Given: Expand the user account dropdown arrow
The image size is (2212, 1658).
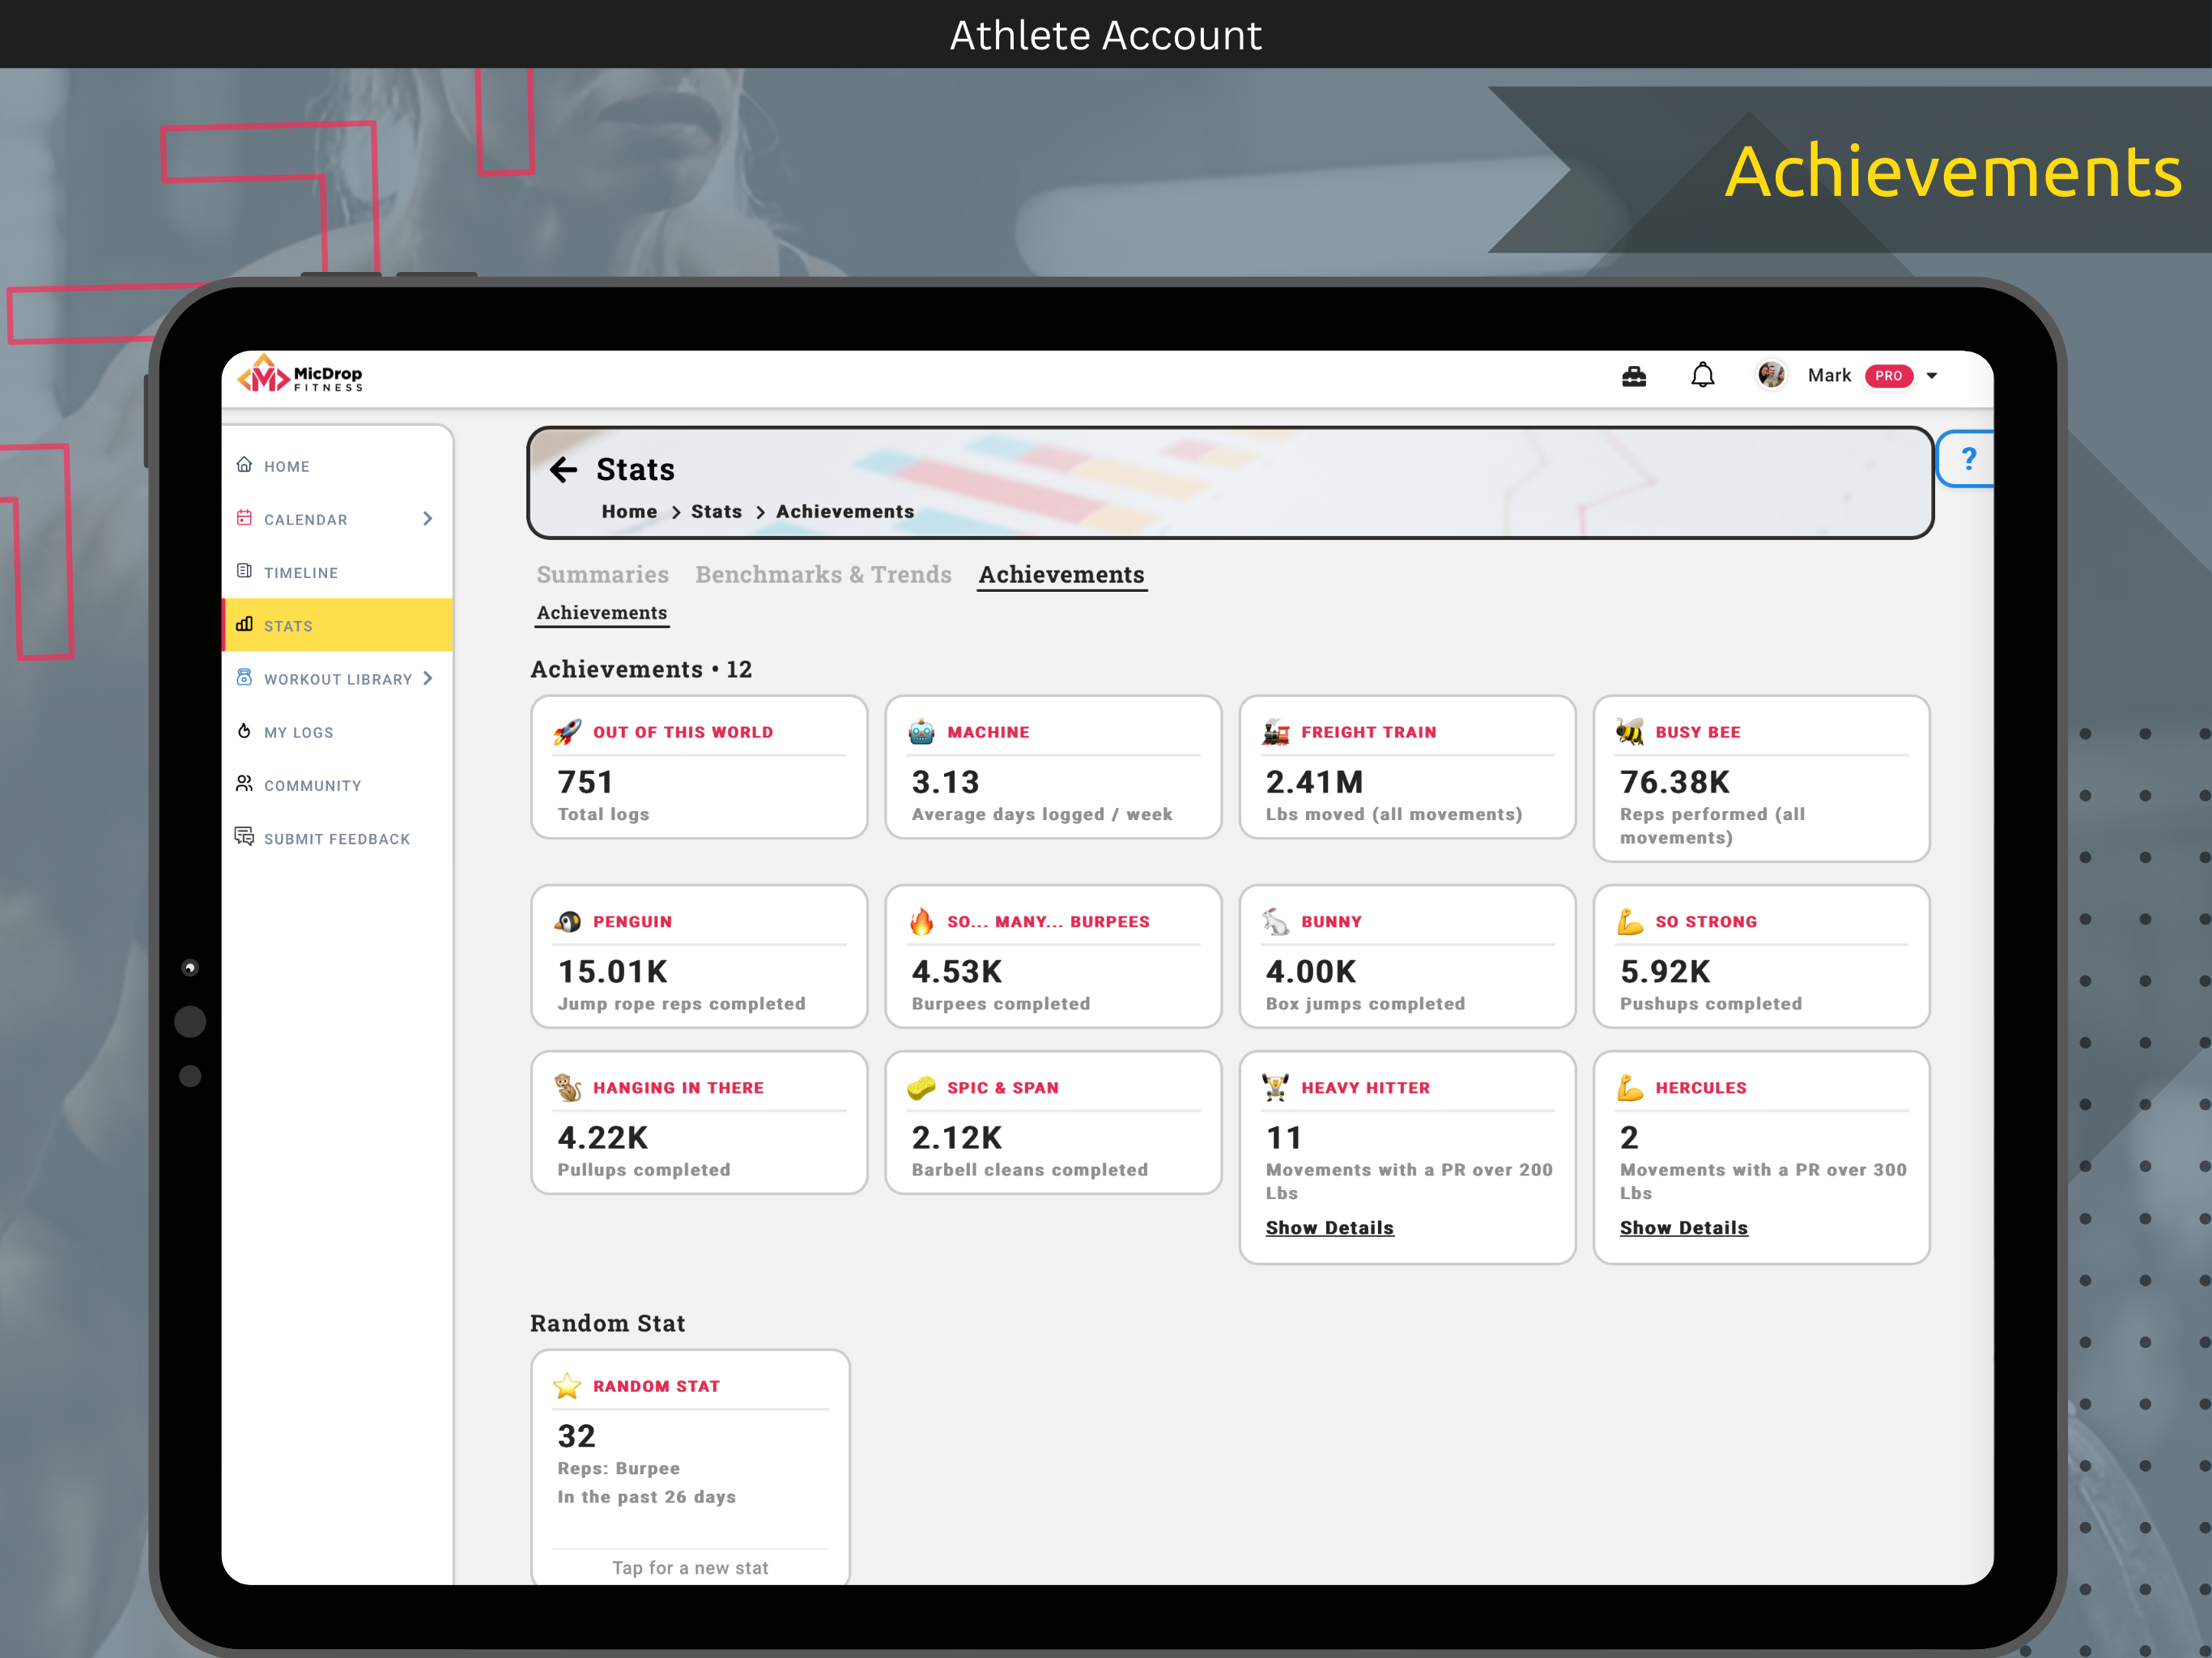Looking at the screenshot, I should point(1932,376).
